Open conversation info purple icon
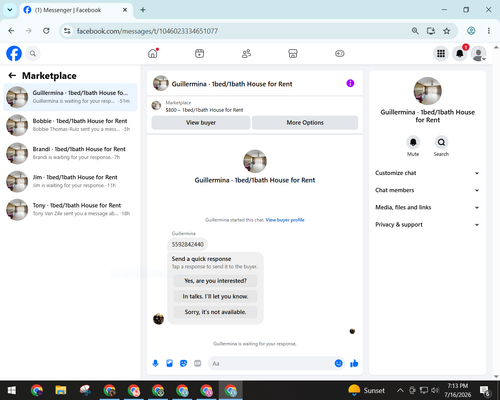This screenshot has width=500, height=400. (x=350, y=83)
